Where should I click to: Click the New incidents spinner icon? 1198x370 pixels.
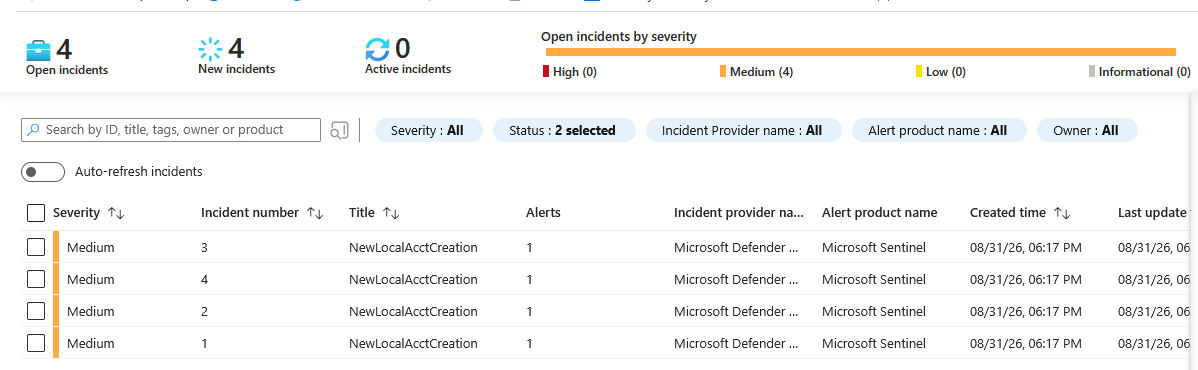click(210, 50)
